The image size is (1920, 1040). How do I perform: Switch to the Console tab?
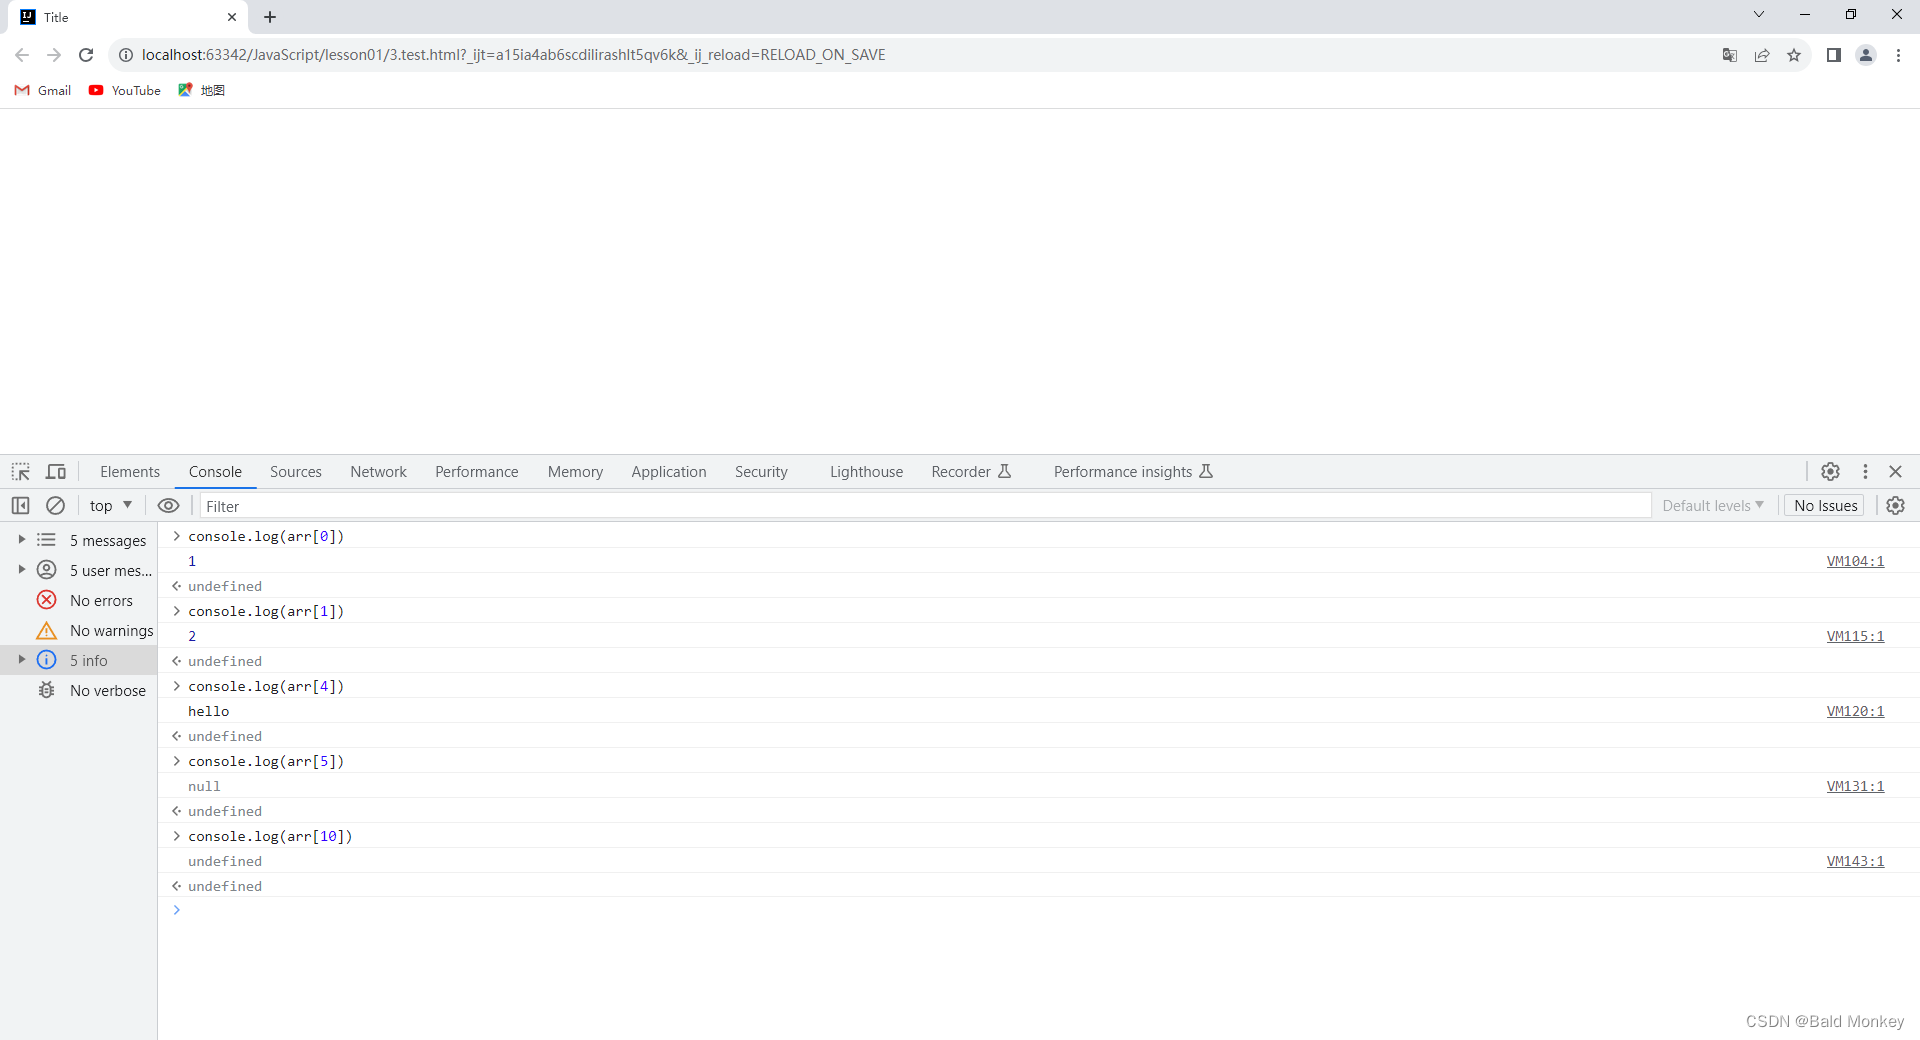pos(215,472)
